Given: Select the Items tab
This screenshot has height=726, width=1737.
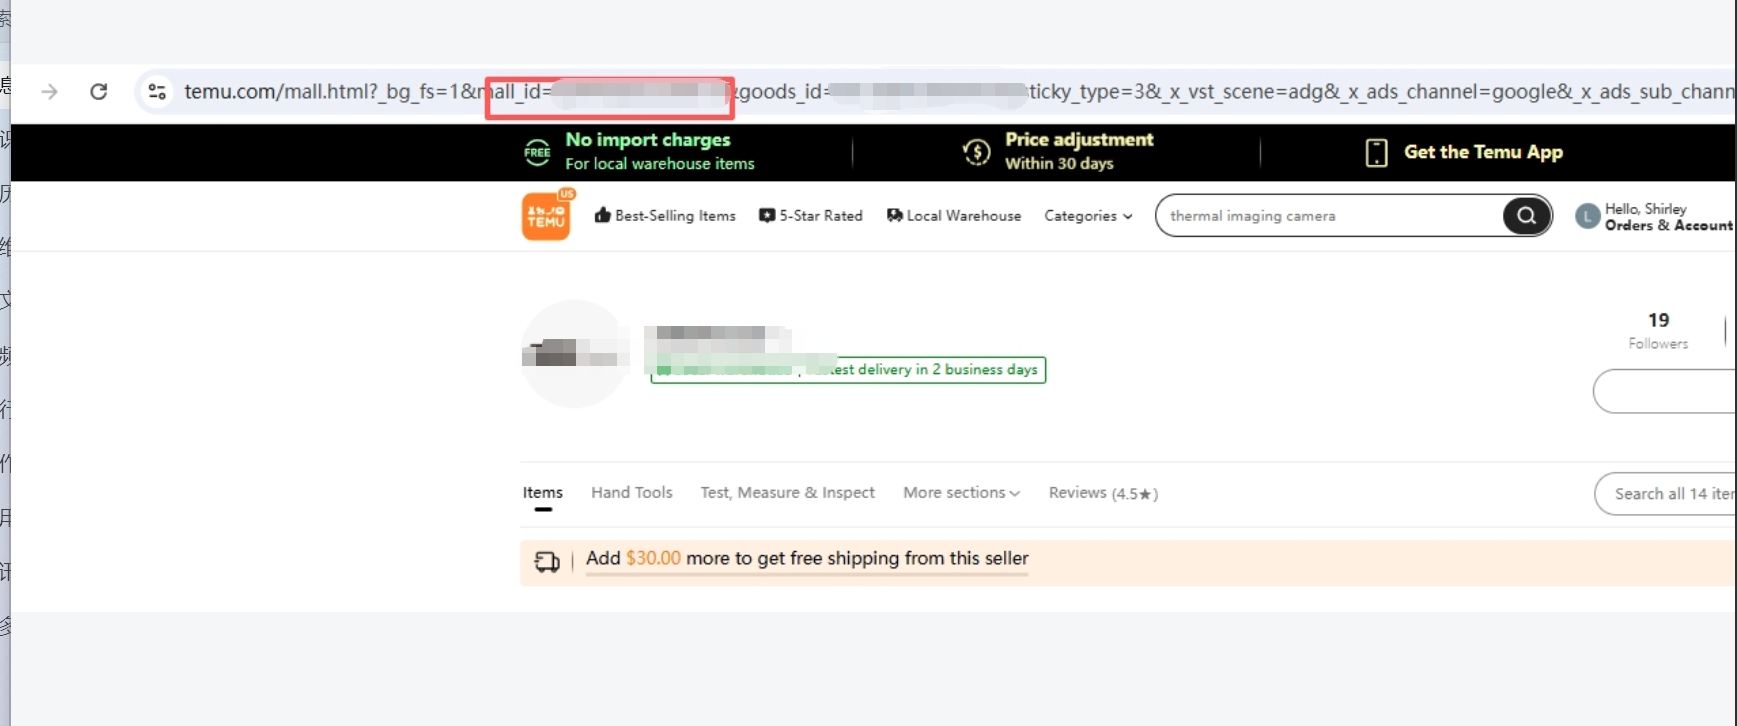Looking at the screenshot, I should (543, 493).
